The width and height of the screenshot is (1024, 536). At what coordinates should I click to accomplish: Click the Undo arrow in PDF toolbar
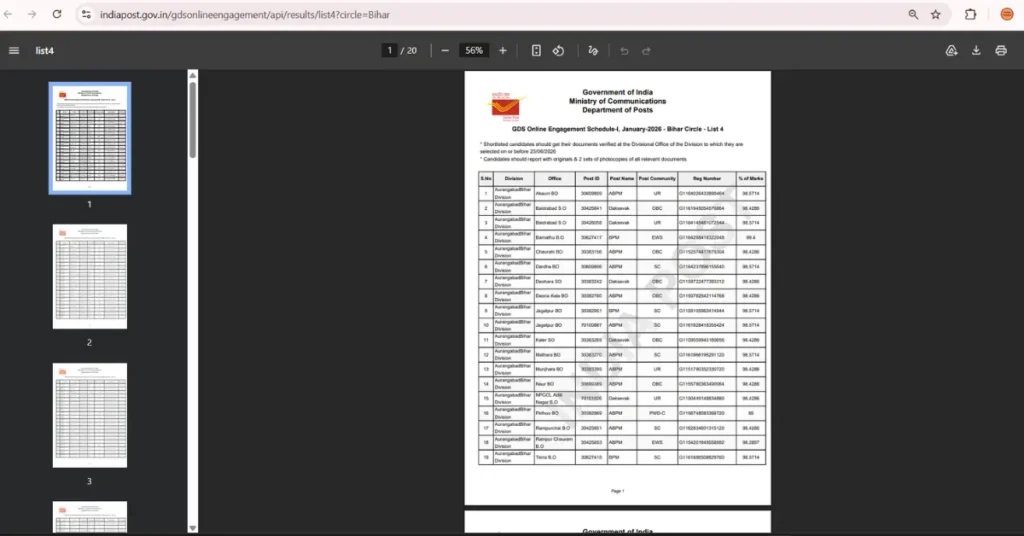pos(624,50)
